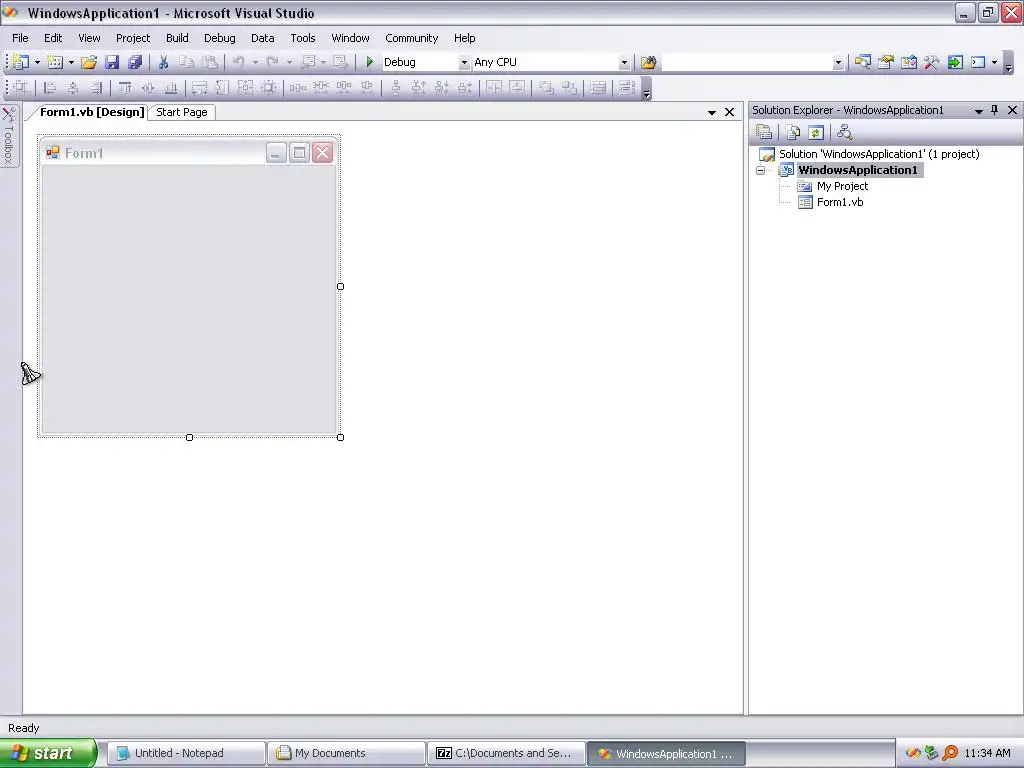Open the empty Find combo box dropdown arrow
This screenshot has width=1024, height=768.
coord(838,63)
